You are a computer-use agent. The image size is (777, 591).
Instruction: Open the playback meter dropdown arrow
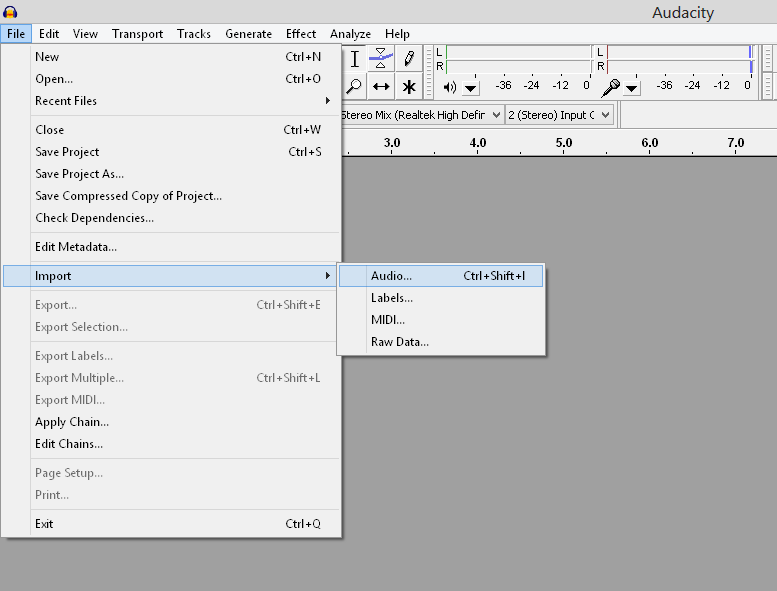click(x=471, y=89)
